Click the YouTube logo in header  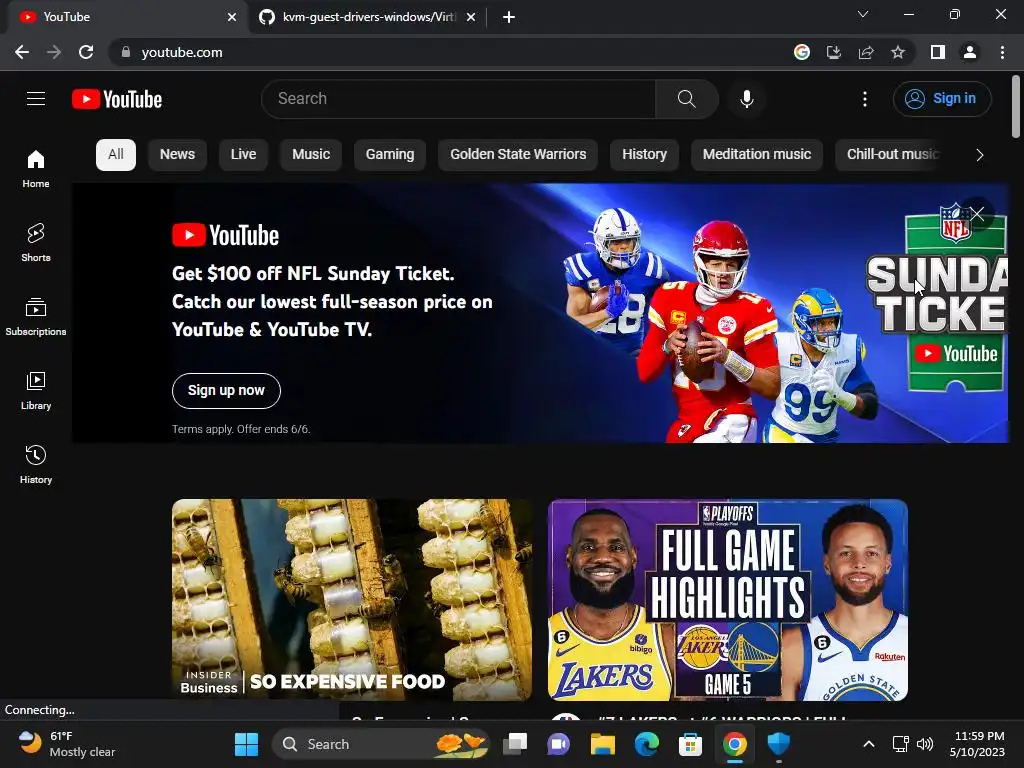click(117, 99)
